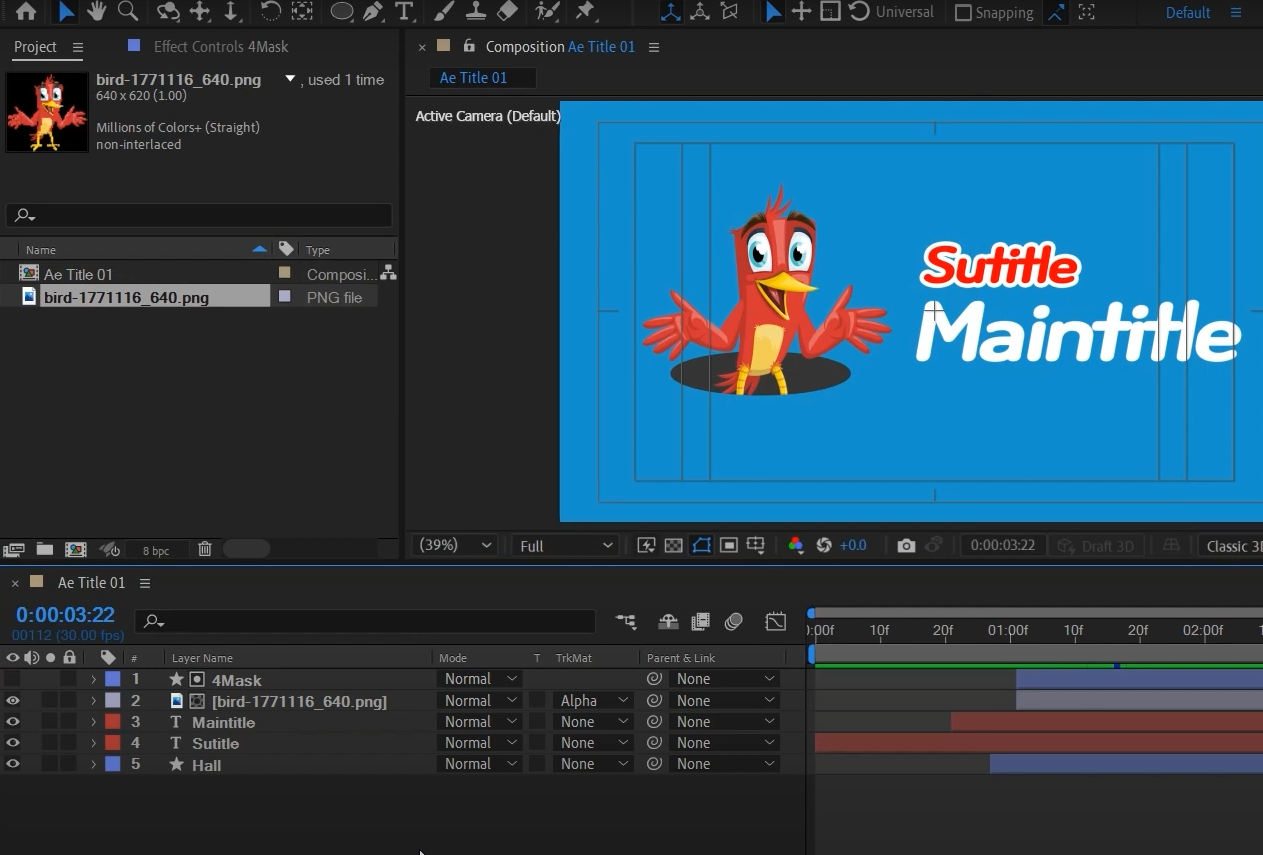Click the Home icon in toolbar
Viewport: 1263px width, 855px height.
[26, 12]
